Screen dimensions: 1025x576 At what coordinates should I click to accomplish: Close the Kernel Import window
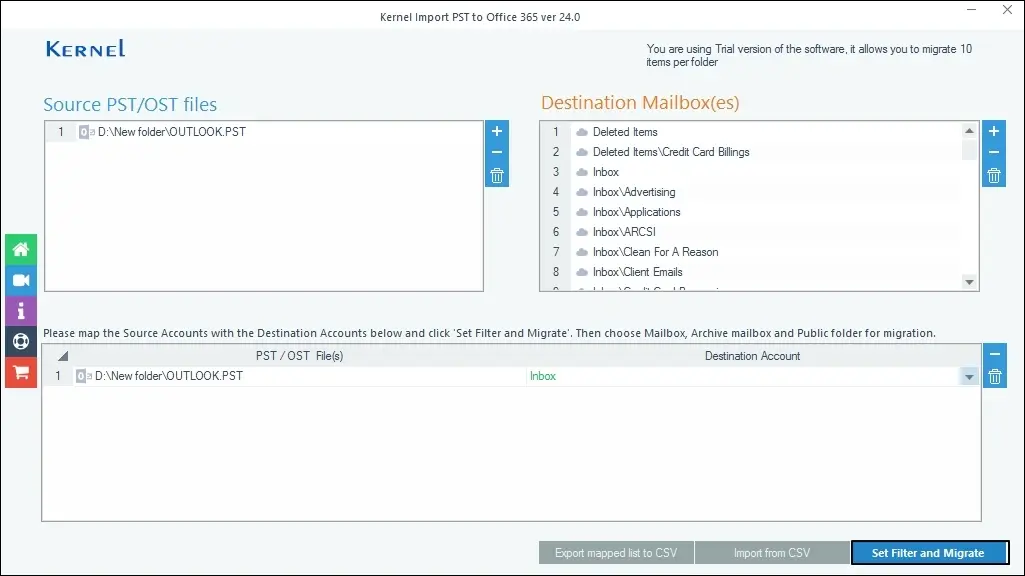tap(1007, 10)
